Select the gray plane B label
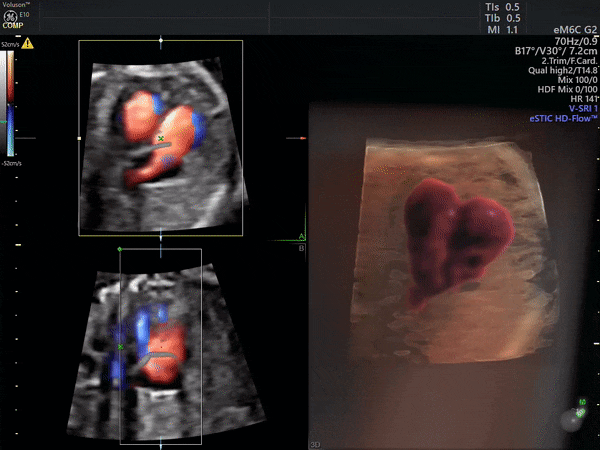Image resolution: width=600 pixels, height=450 pixels. [x=302, y=248]
